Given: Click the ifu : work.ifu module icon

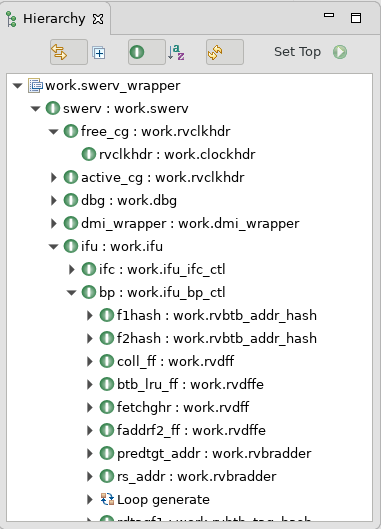Looking at the screenshot, I should 71,246.
